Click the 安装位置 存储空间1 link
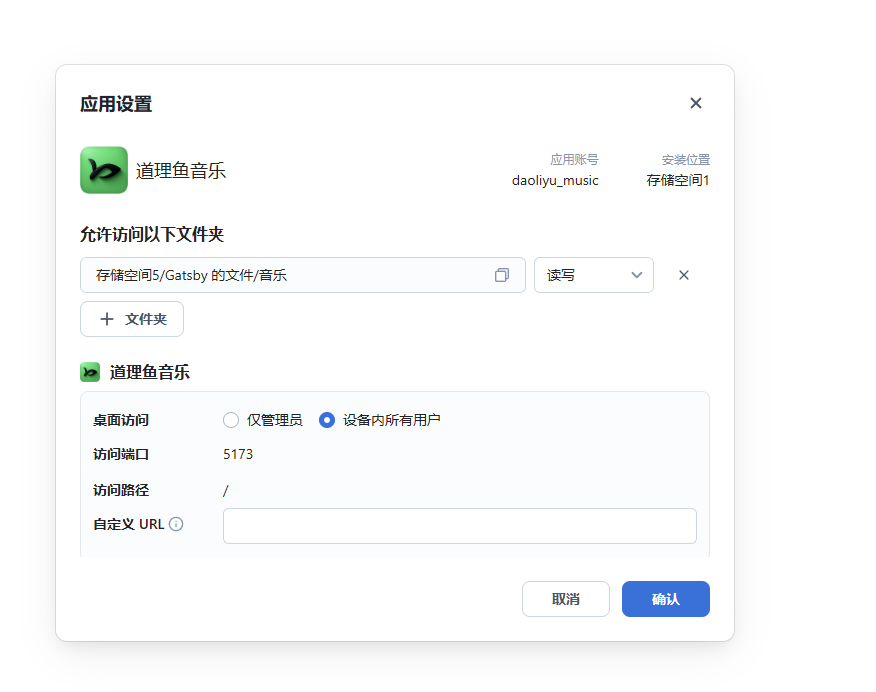Image resolution: width=876 pixels, height=692 pixels. click(x=678, y=180)
